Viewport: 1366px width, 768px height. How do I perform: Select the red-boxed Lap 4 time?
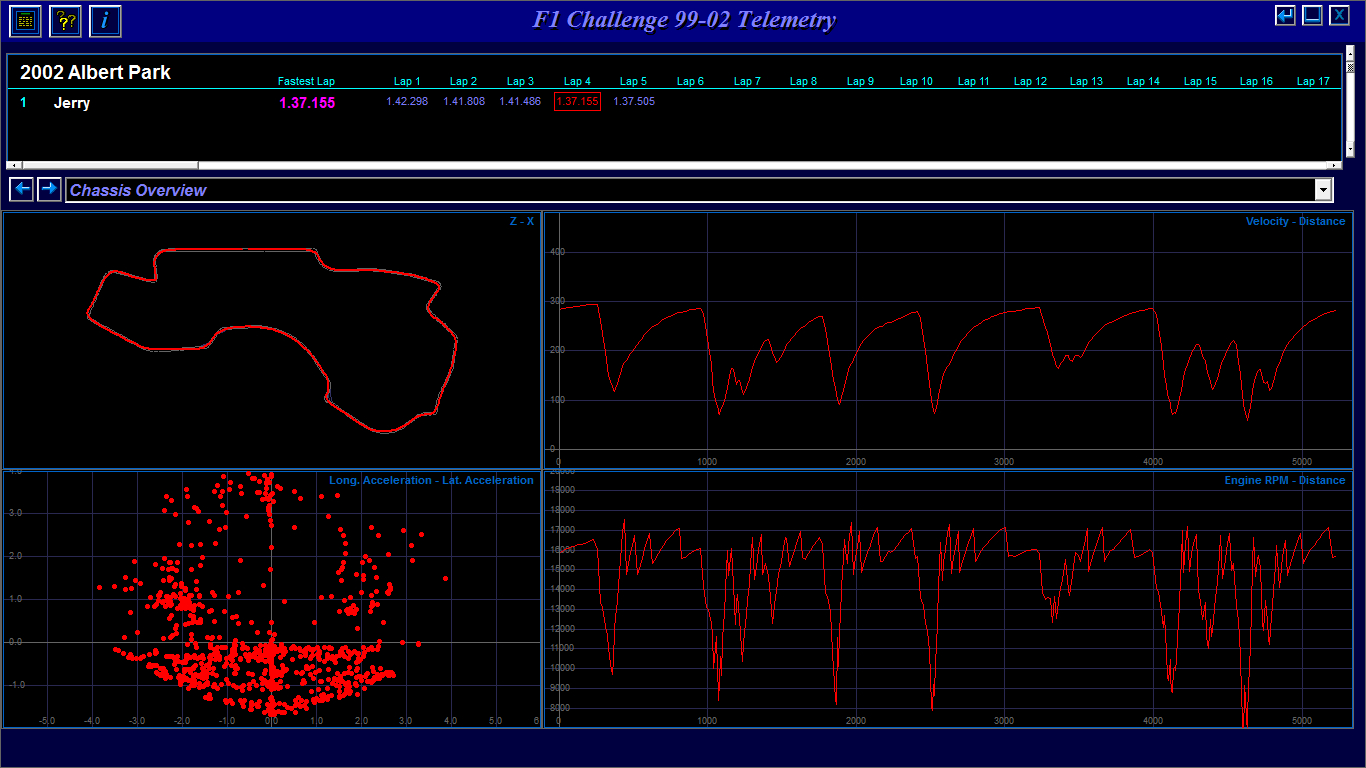point(577,102)
